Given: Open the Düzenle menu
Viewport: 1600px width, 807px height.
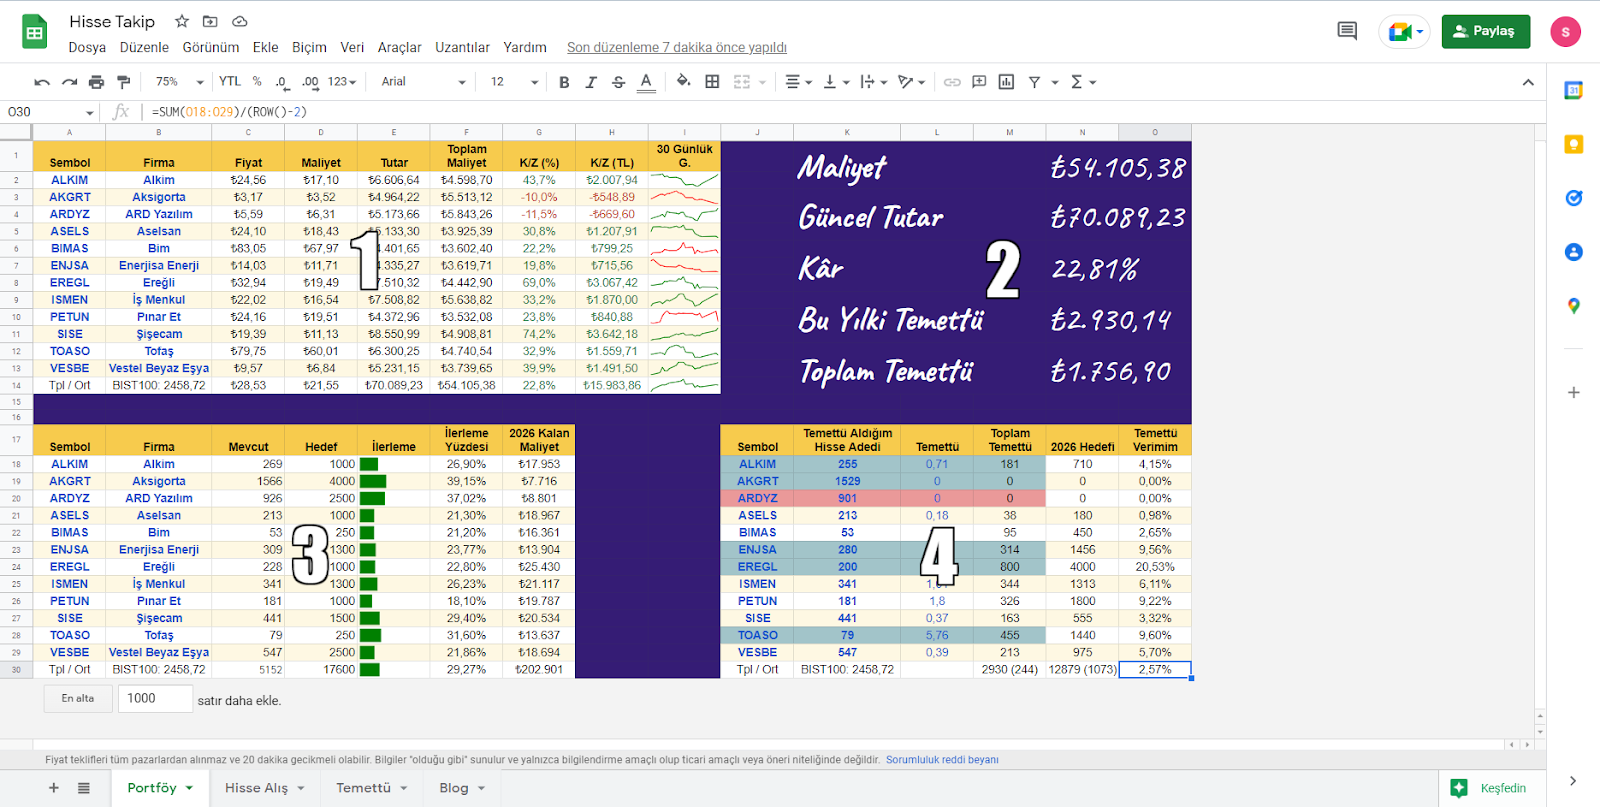Looking at the screenshot, I should (144, 47).
